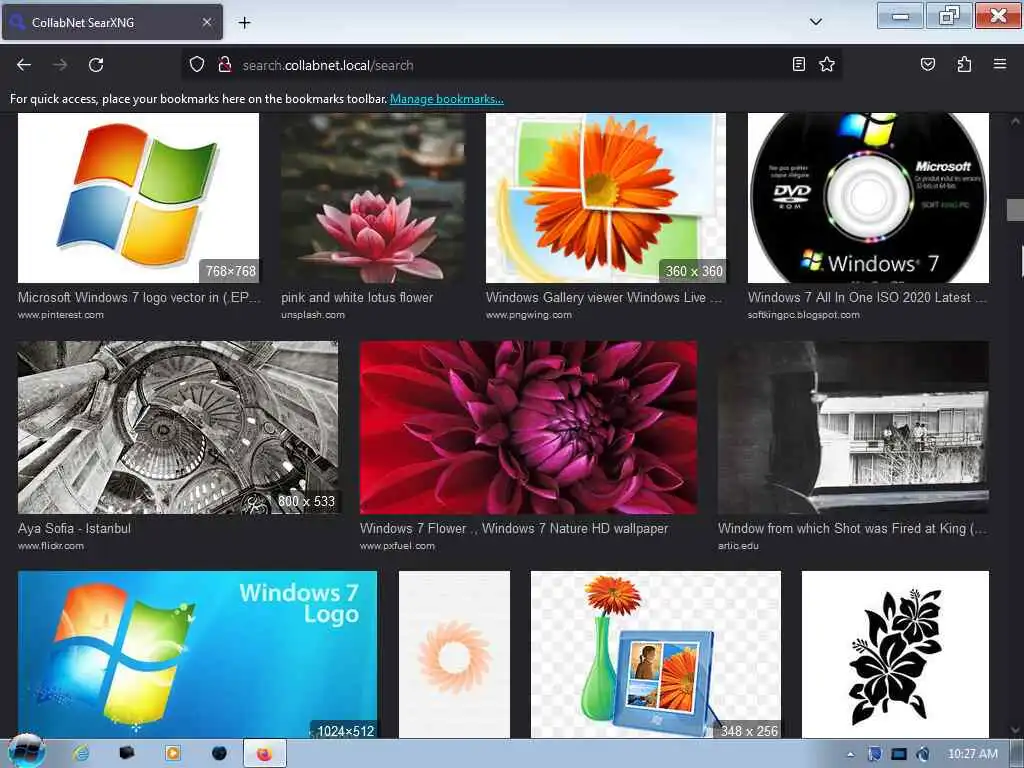Screen dimensions: 1024x768
Task: Go back to the previous page
Action: click(x=24, y=65)
